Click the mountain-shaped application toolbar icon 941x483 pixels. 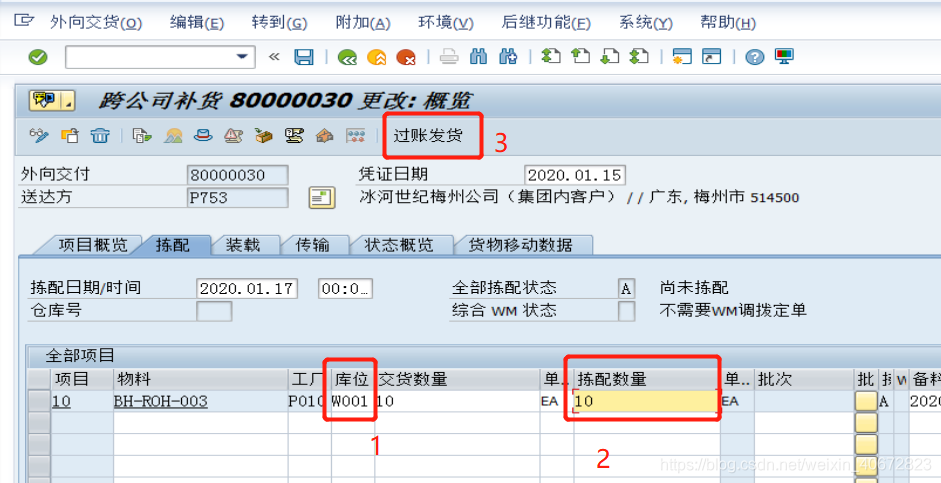pos(173,136)
